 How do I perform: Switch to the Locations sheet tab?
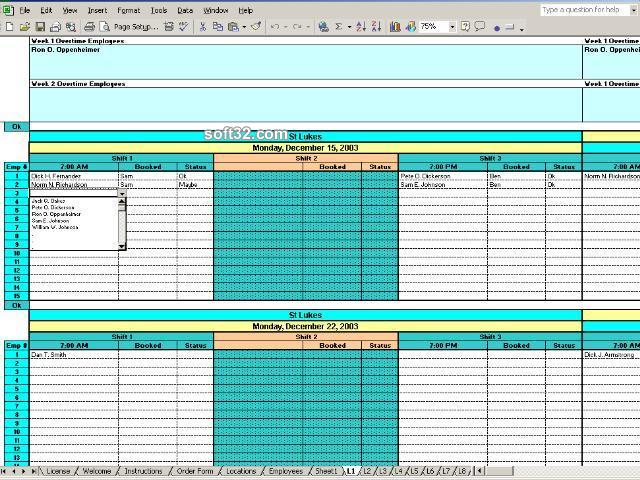click(241, 471)
